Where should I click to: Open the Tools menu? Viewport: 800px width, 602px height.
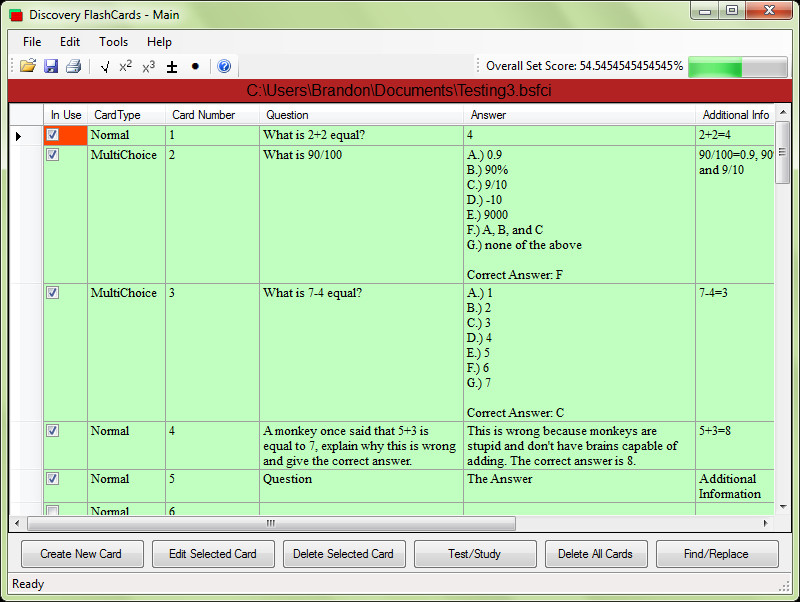[x=113, y=42]
